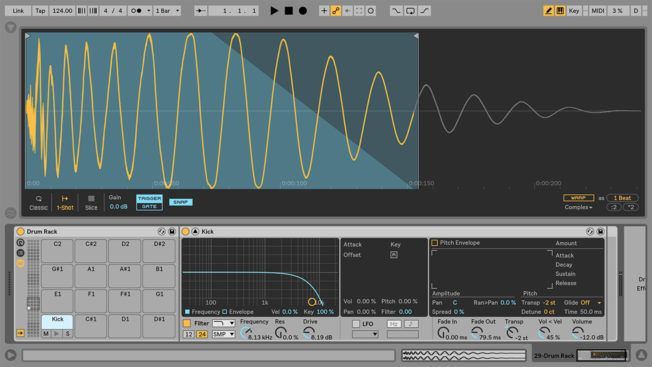Screen dimensions: 652x367
Task: Toggle Automation Arm link icon
Action: 336,11
